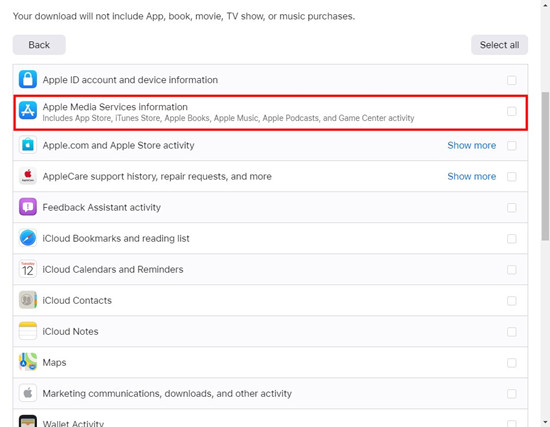Click 'Includes App Store, iTunes Store' description
Viewport: 550px width, 427px height.
228,118
